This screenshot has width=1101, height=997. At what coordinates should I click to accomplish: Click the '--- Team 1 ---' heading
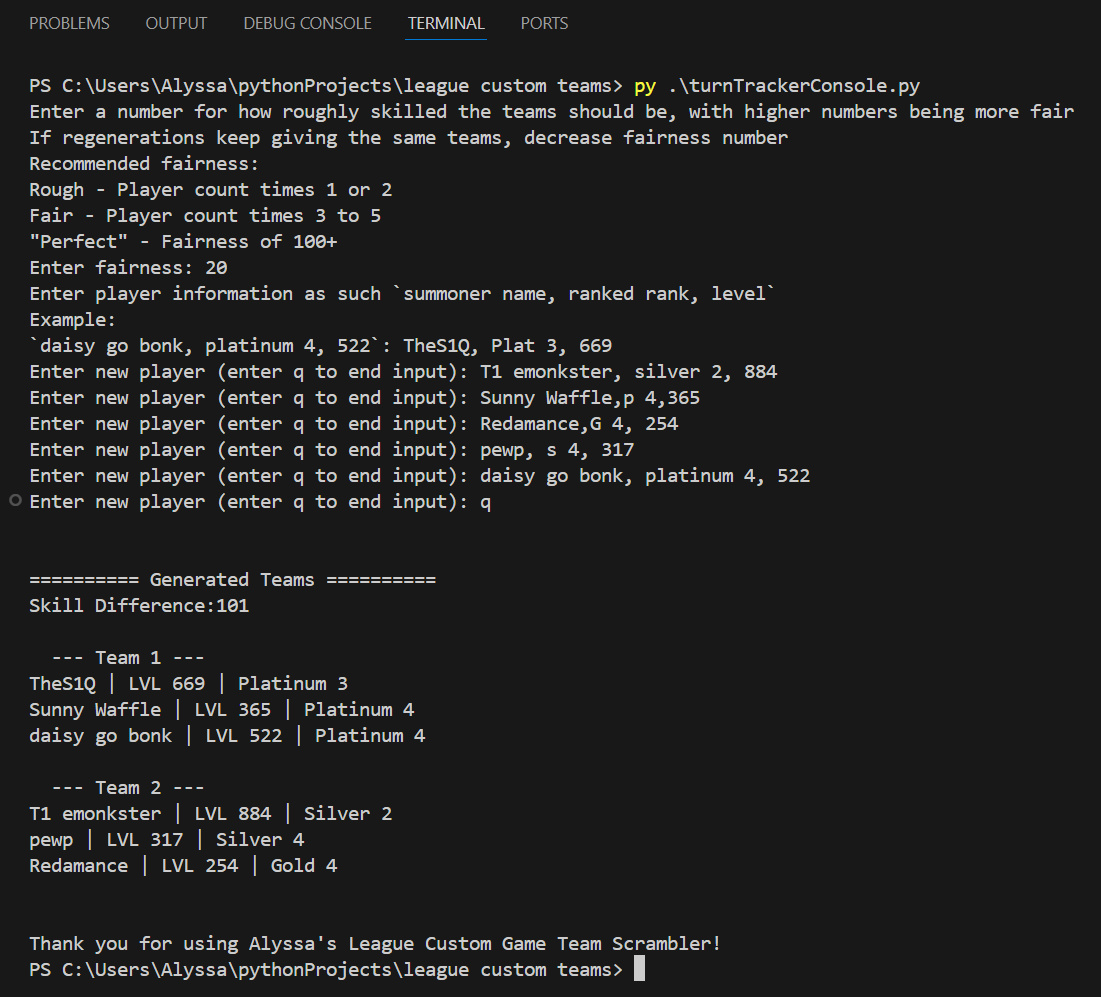click(128, 657)
